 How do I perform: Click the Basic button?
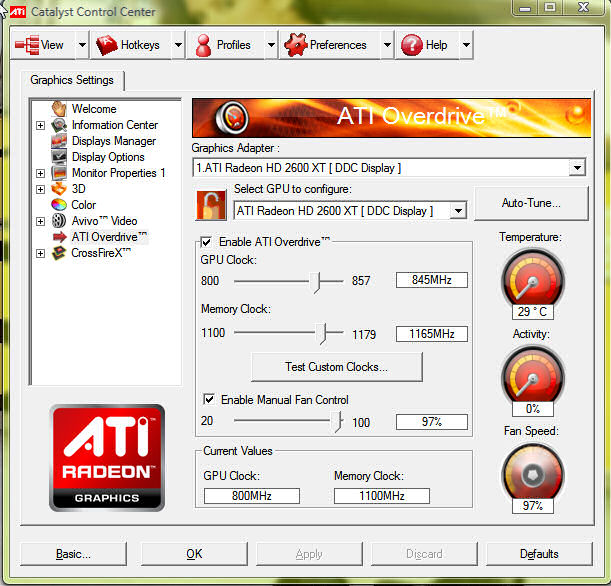click(73, 554)
